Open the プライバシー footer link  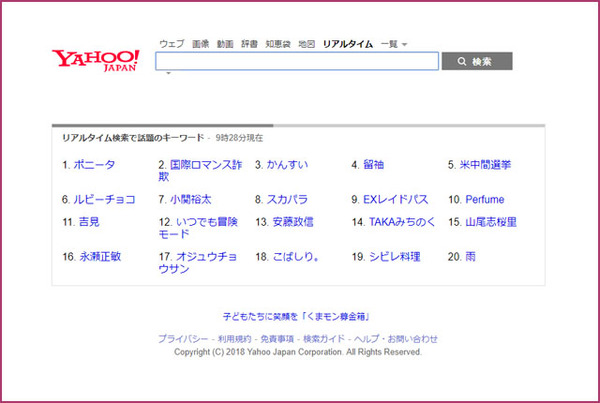(183, 339)
